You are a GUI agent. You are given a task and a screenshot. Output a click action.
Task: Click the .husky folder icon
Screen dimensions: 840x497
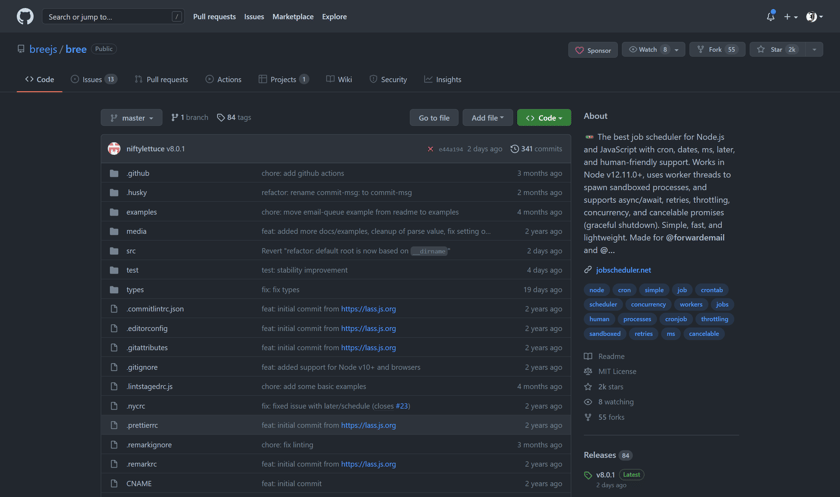pyautogui.click(x=114, y=193)
